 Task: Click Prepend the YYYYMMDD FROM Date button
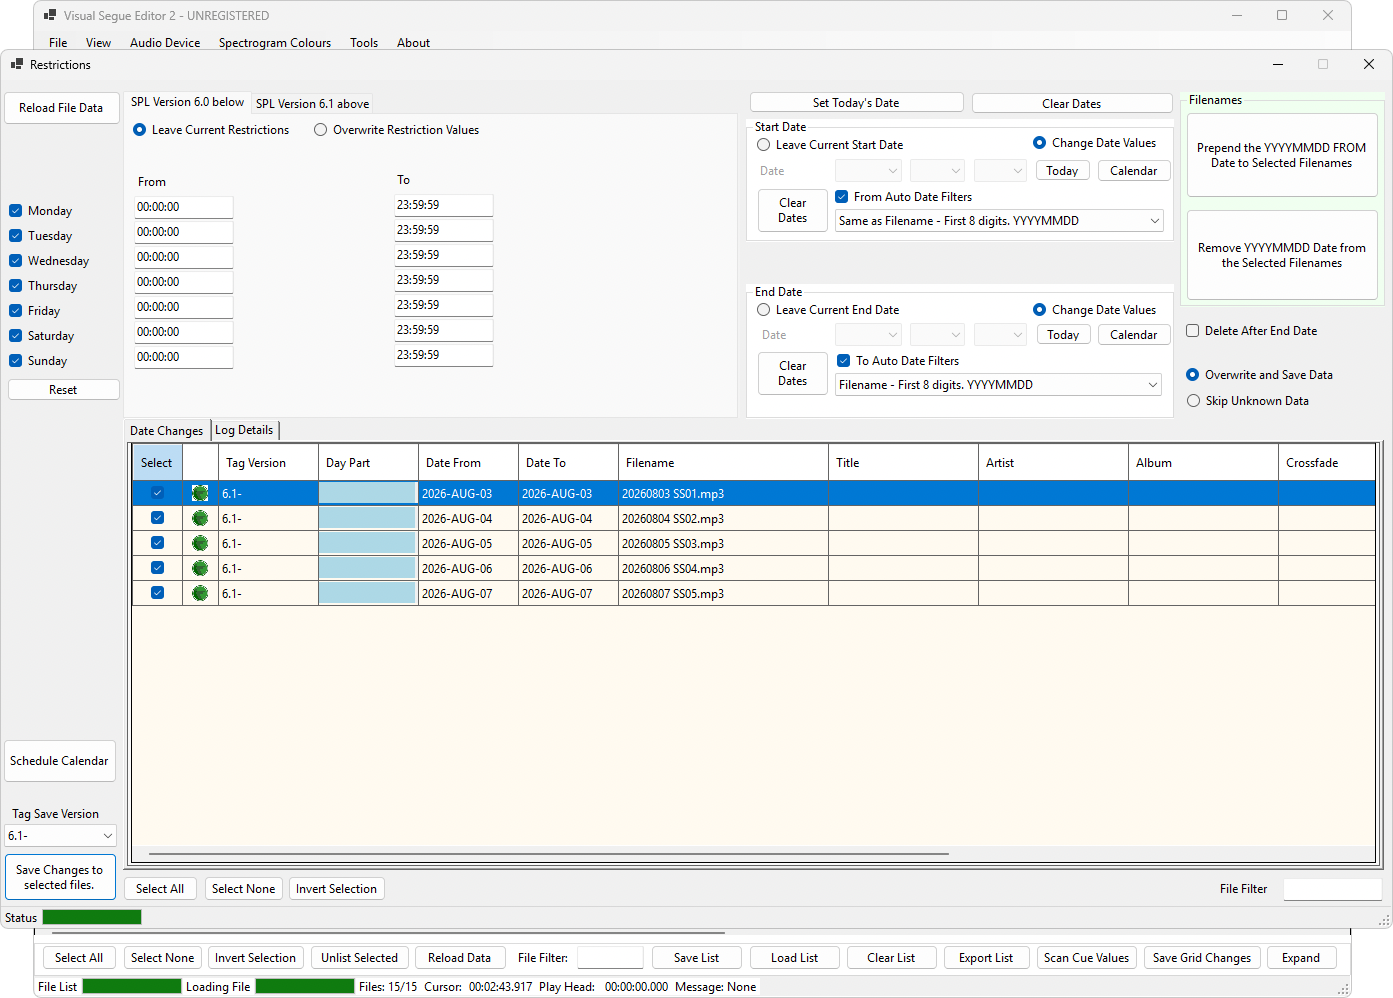click(x=1281, y=155)
